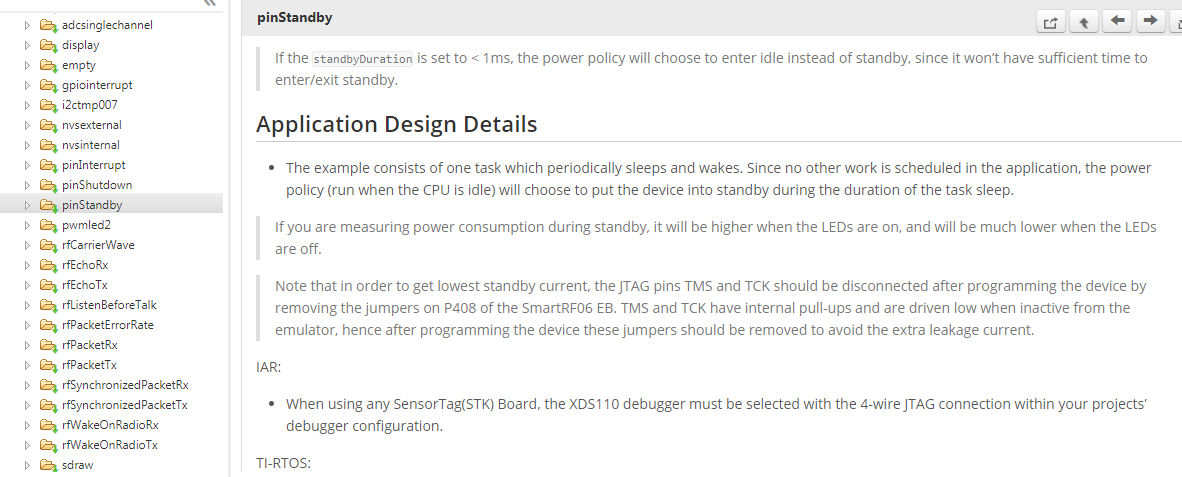Expand the pinShutdown tree node

(28, 185)
